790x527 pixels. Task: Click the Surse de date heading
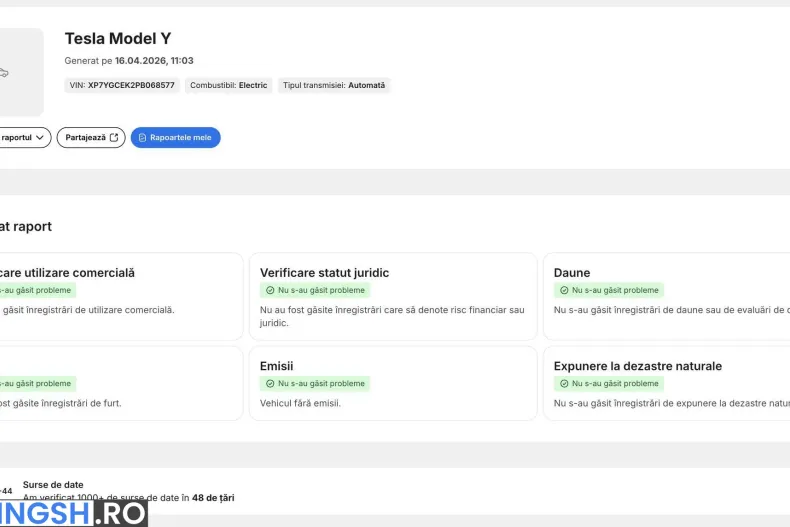click(53, 485)
